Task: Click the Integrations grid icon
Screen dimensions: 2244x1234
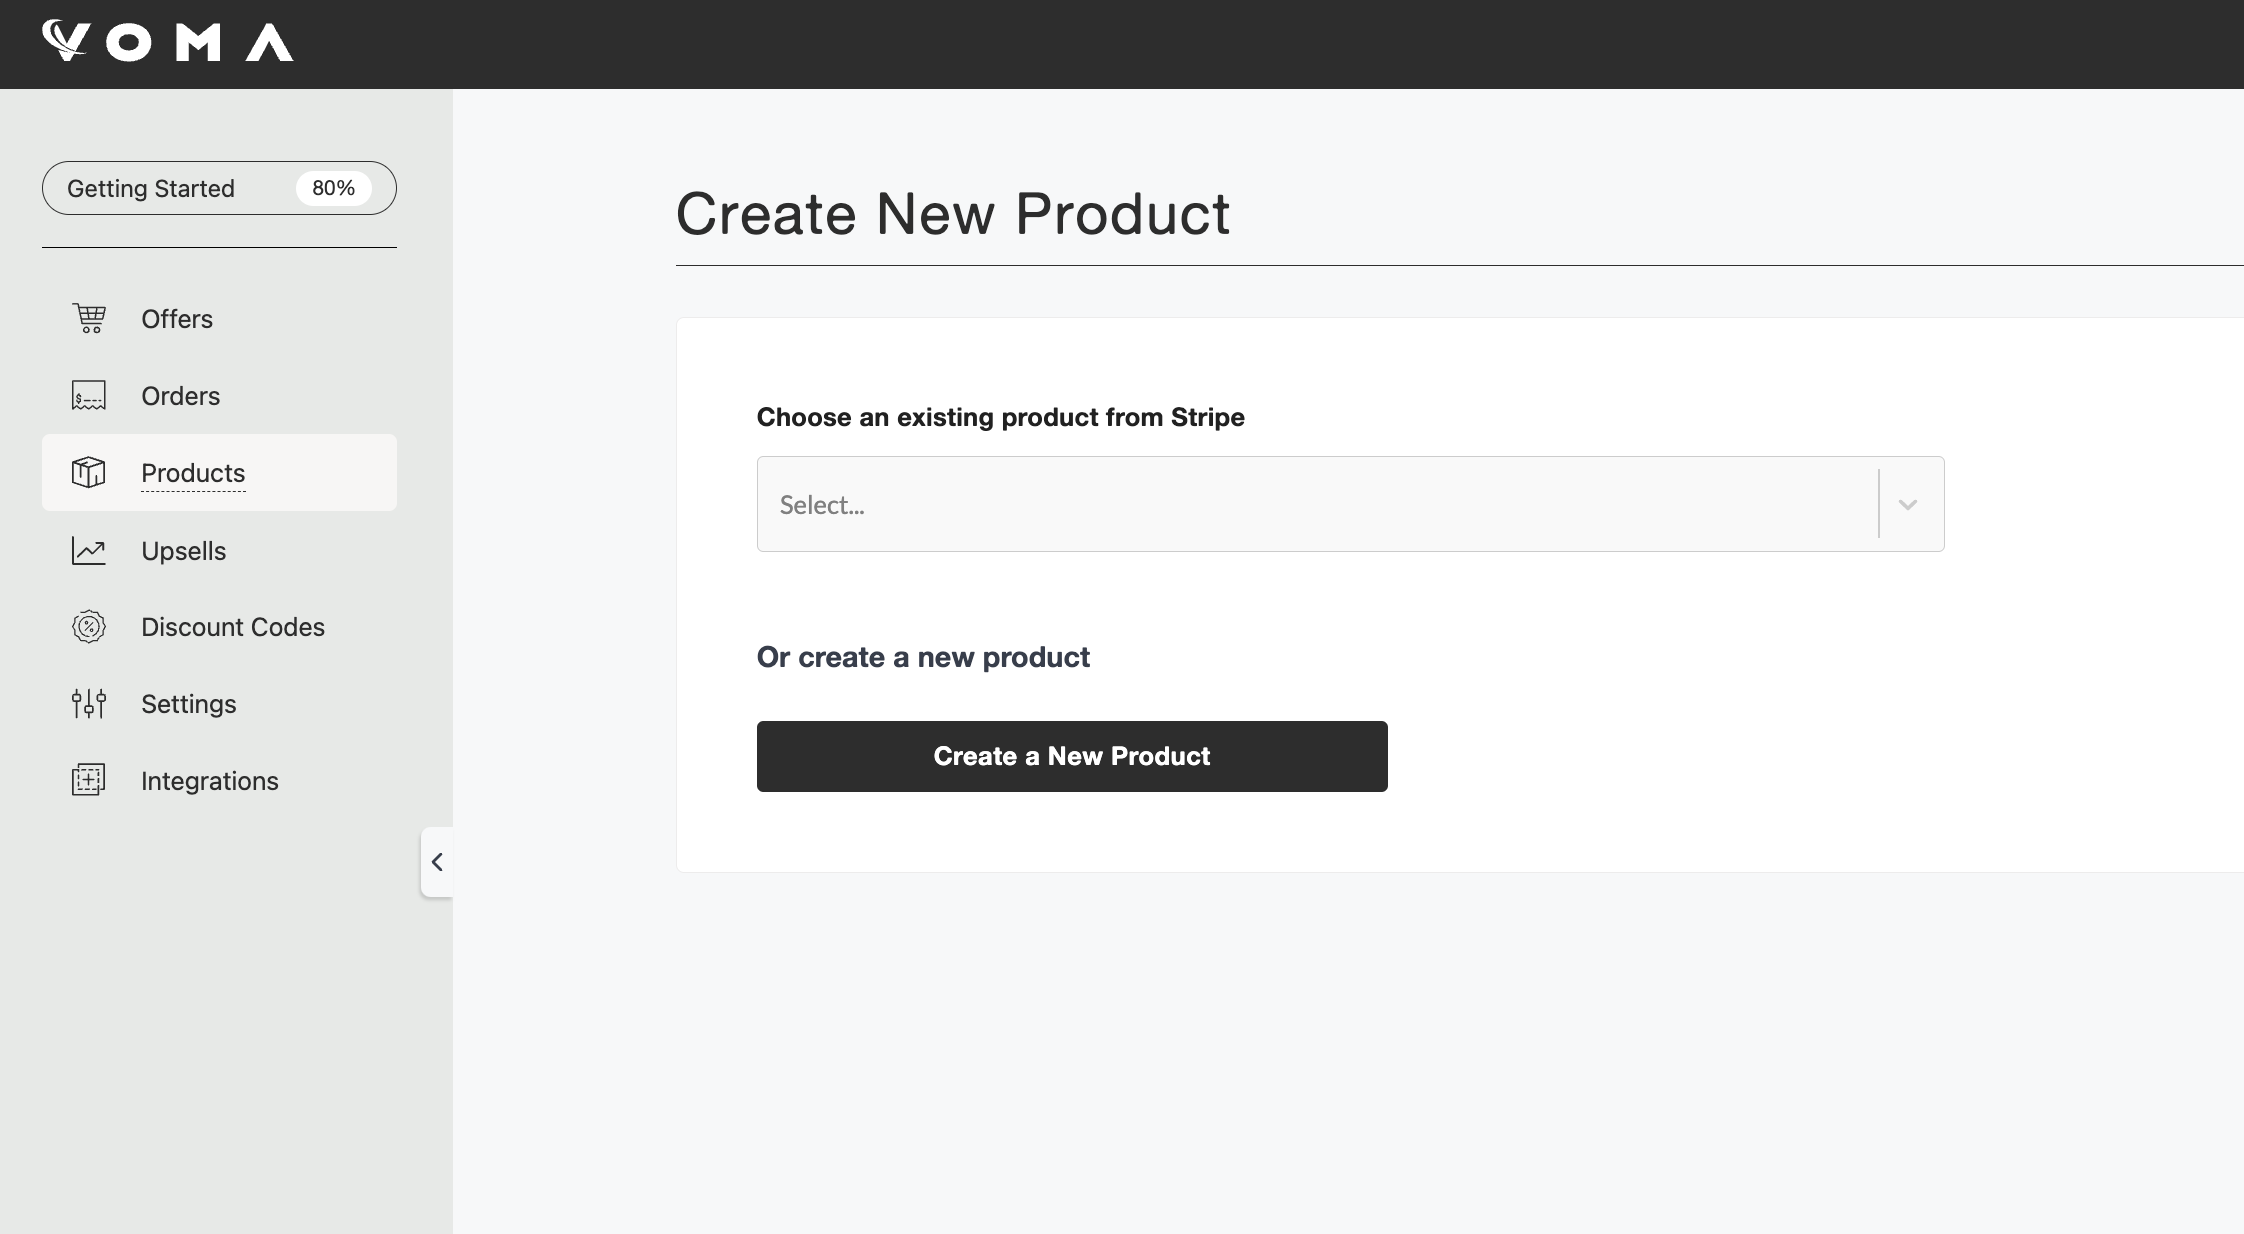Action: [x=89, y=781]
